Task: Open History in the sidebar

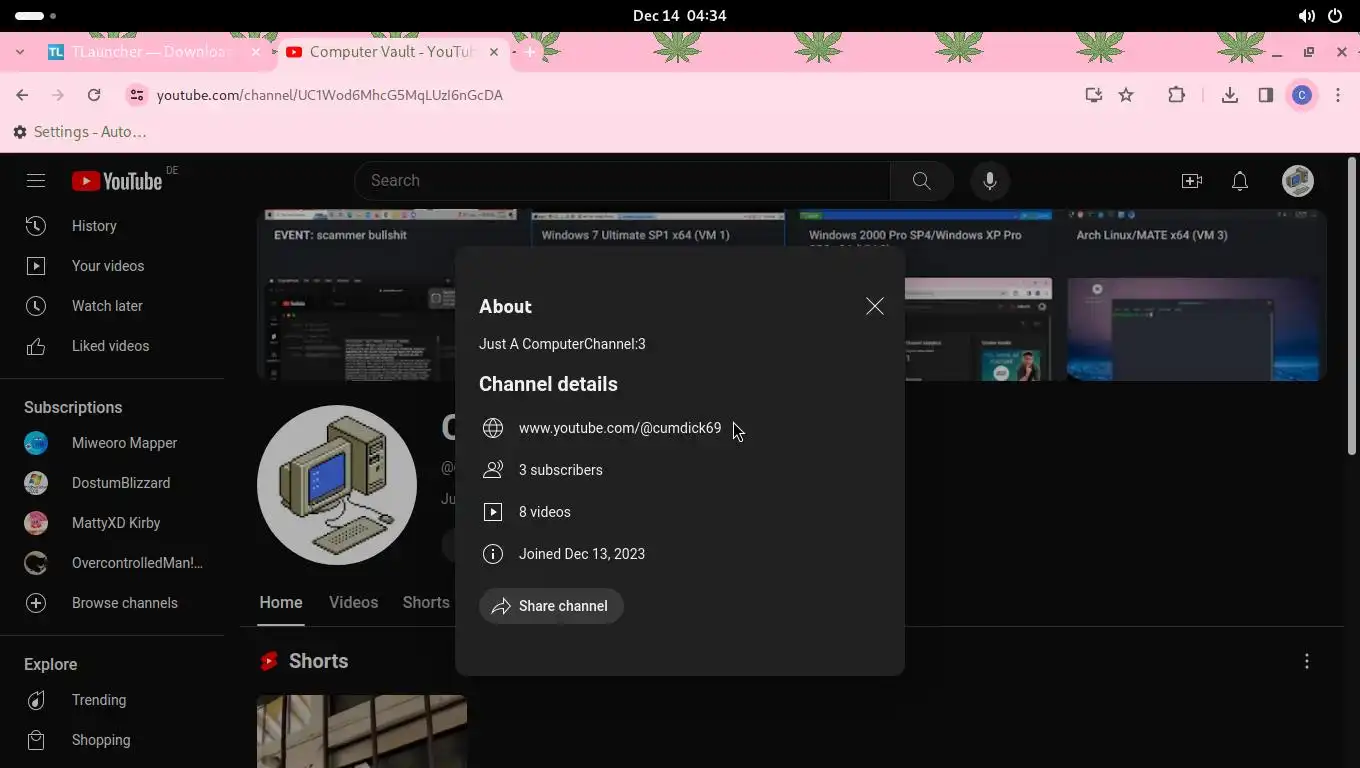Action: (x=112, y=226)
